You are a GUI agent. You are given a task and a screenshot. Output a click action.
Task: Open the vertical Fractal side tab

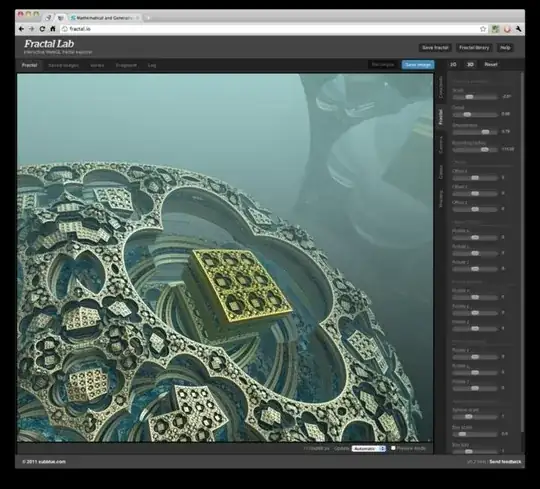tap(440, 116)
